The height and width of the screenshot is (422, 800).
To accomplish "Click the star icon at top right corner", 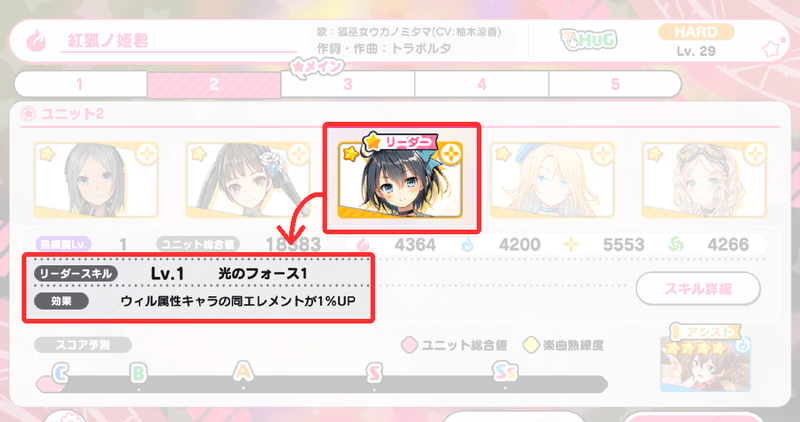I will 773,47.
